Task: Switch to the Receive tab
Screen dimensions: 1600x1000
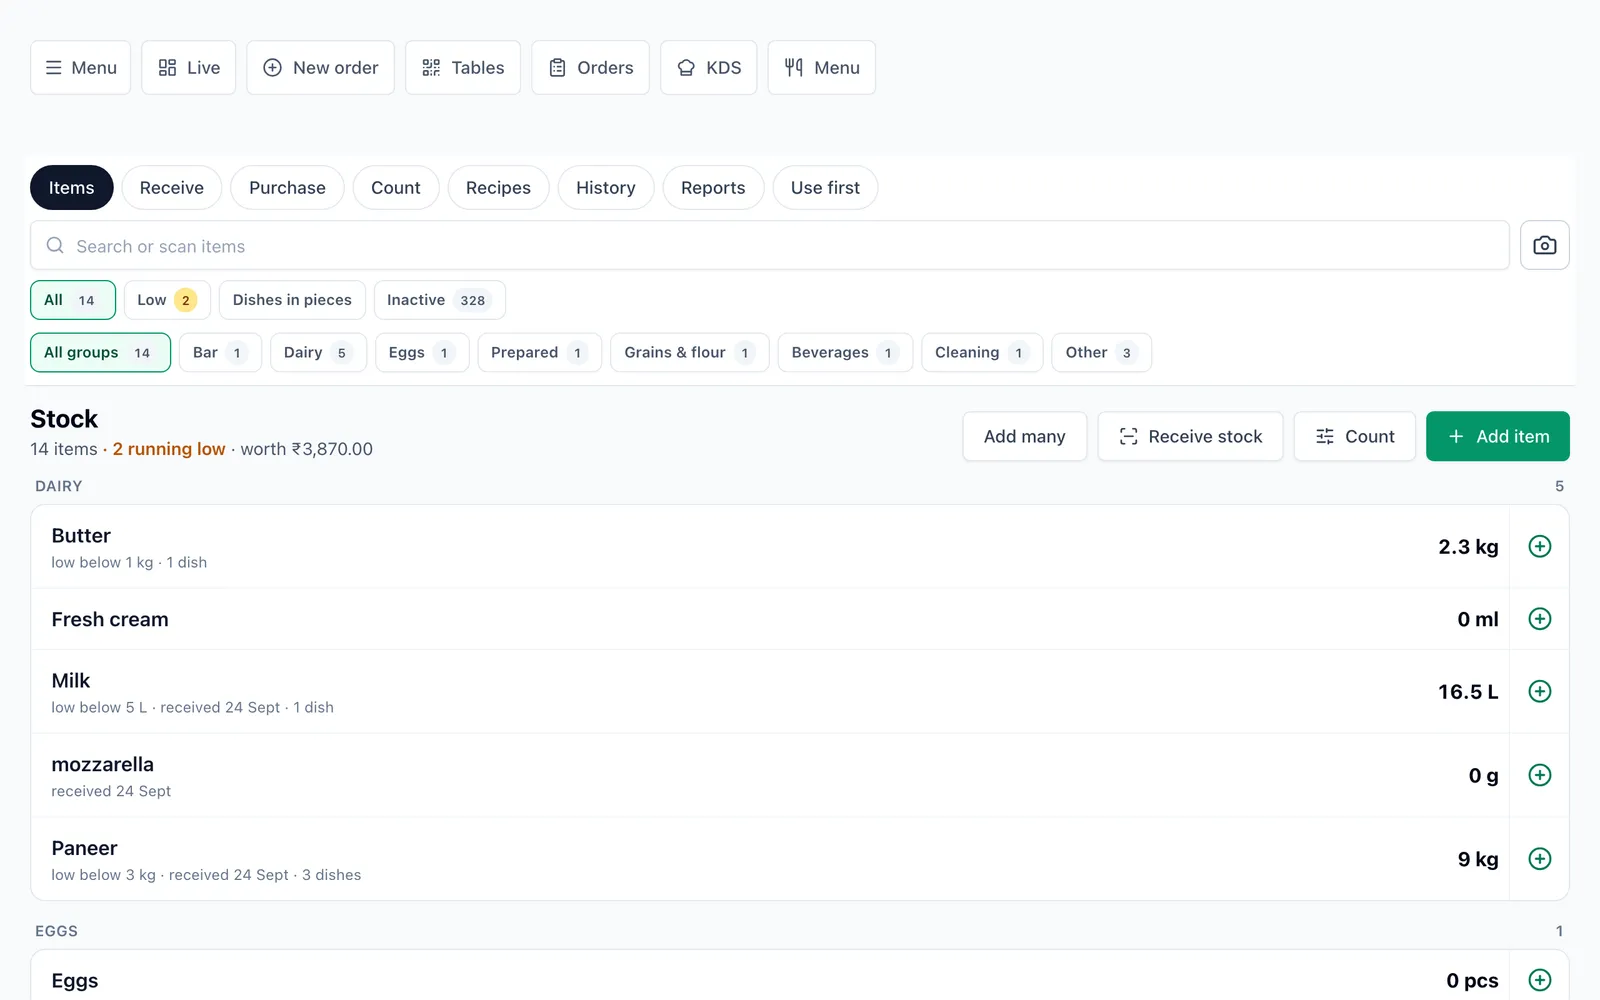Action: (x=172, y=188)
